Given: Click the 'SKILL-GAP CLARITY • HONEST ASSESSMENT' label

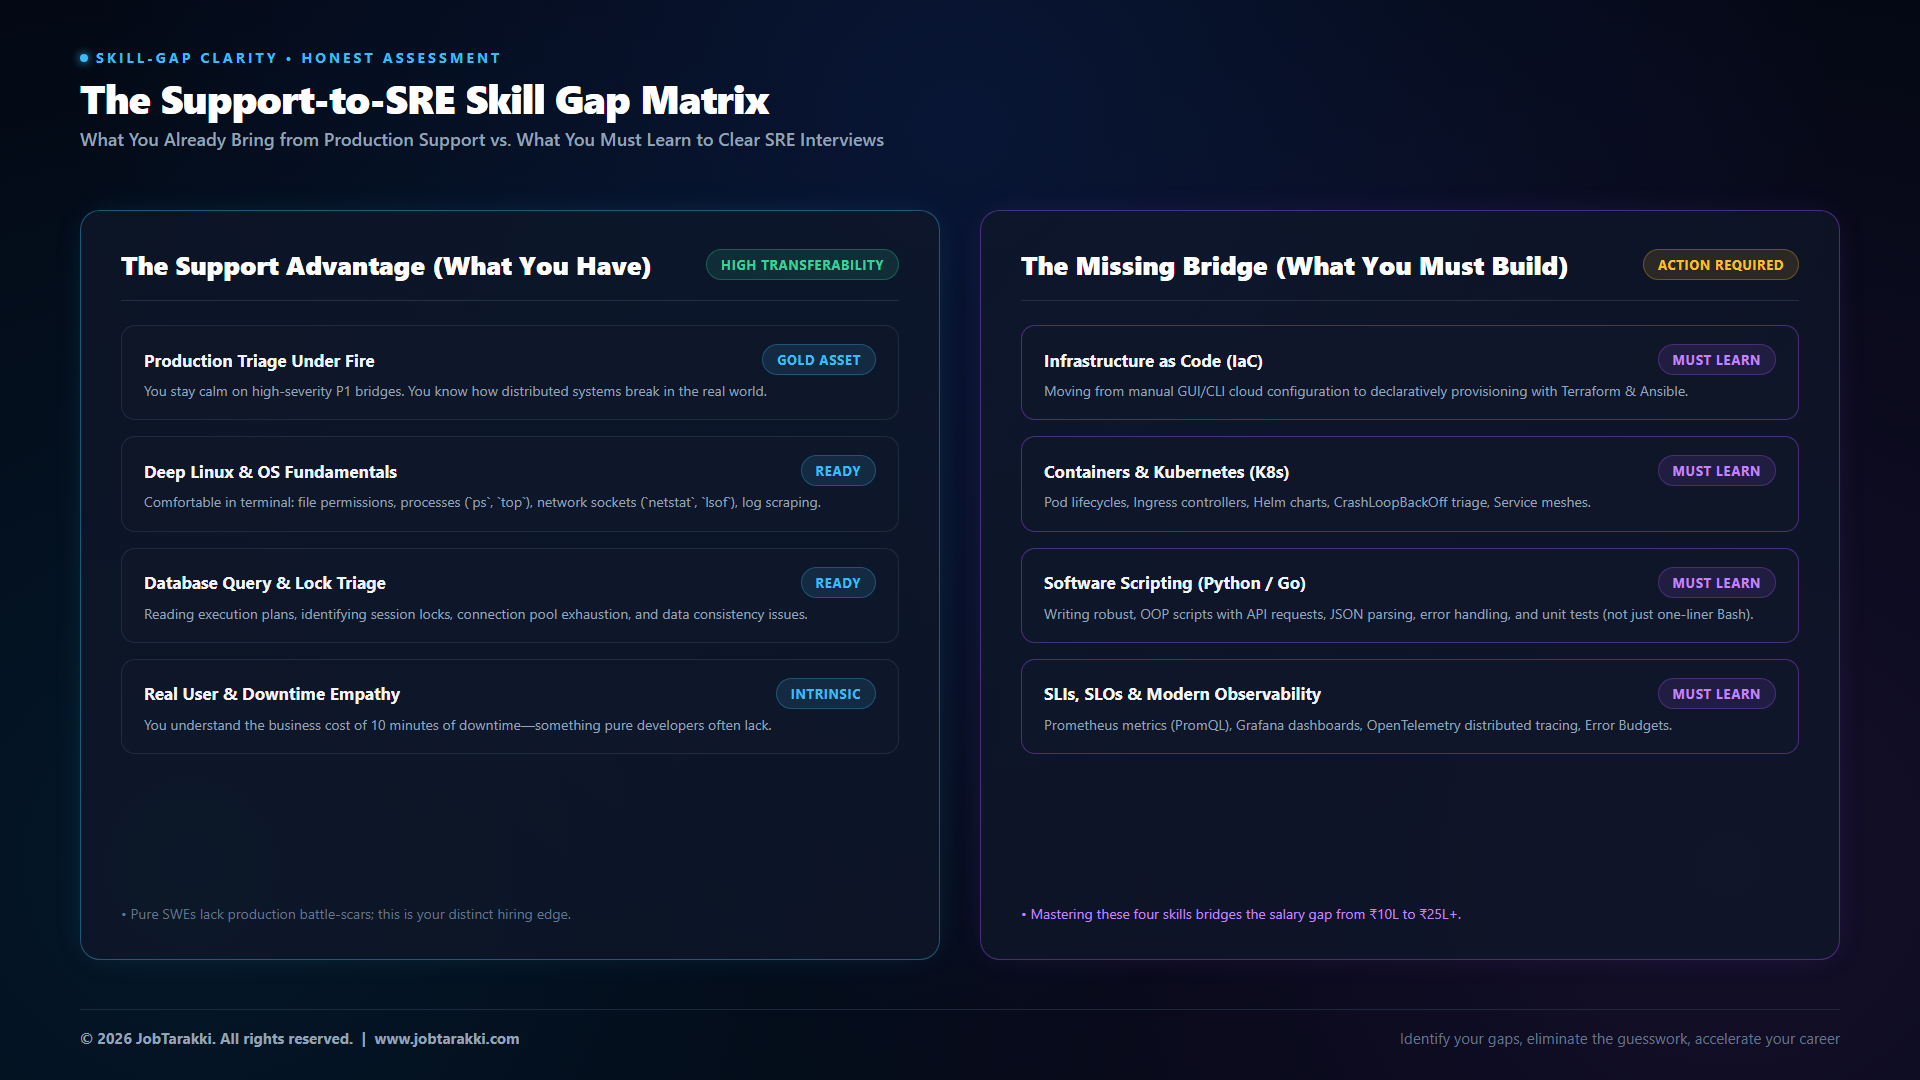Looking at the screenshot, I should (297, 58).
